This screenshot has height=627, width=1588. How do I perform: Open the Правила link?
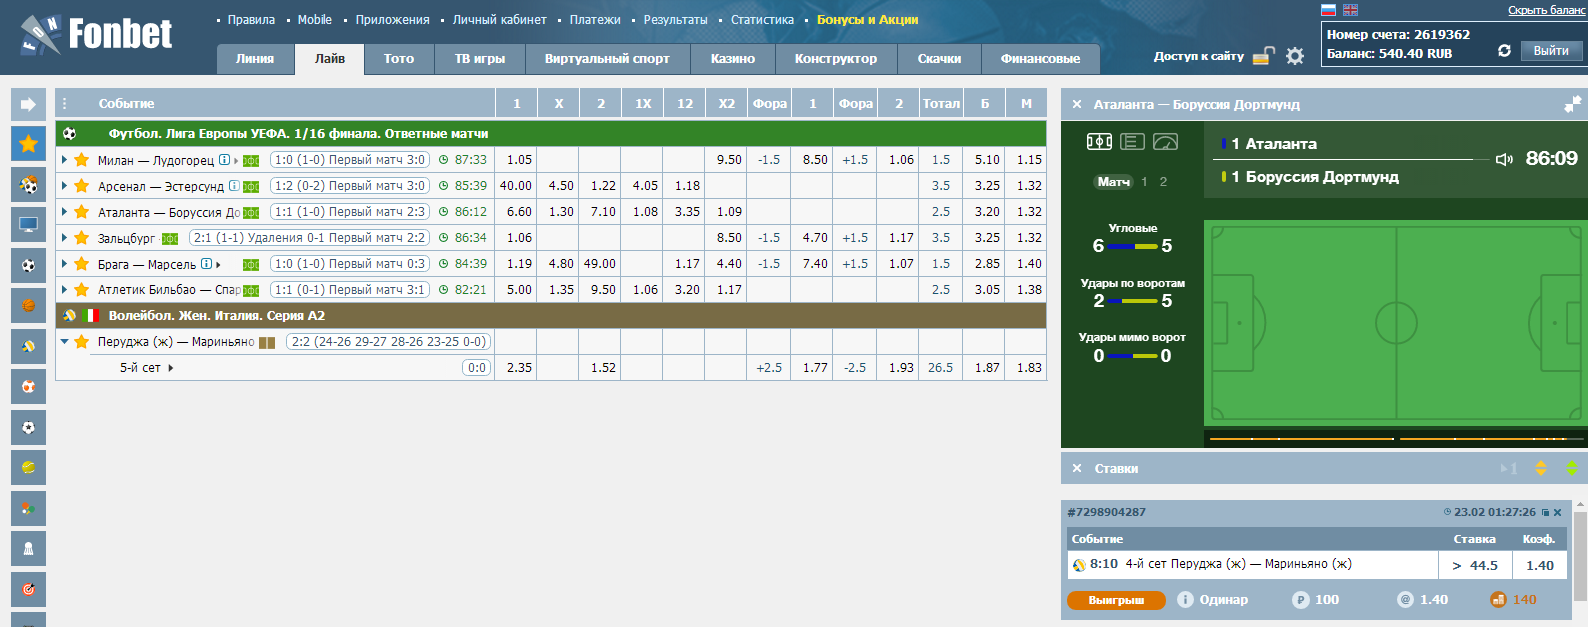tap(251, 20)
